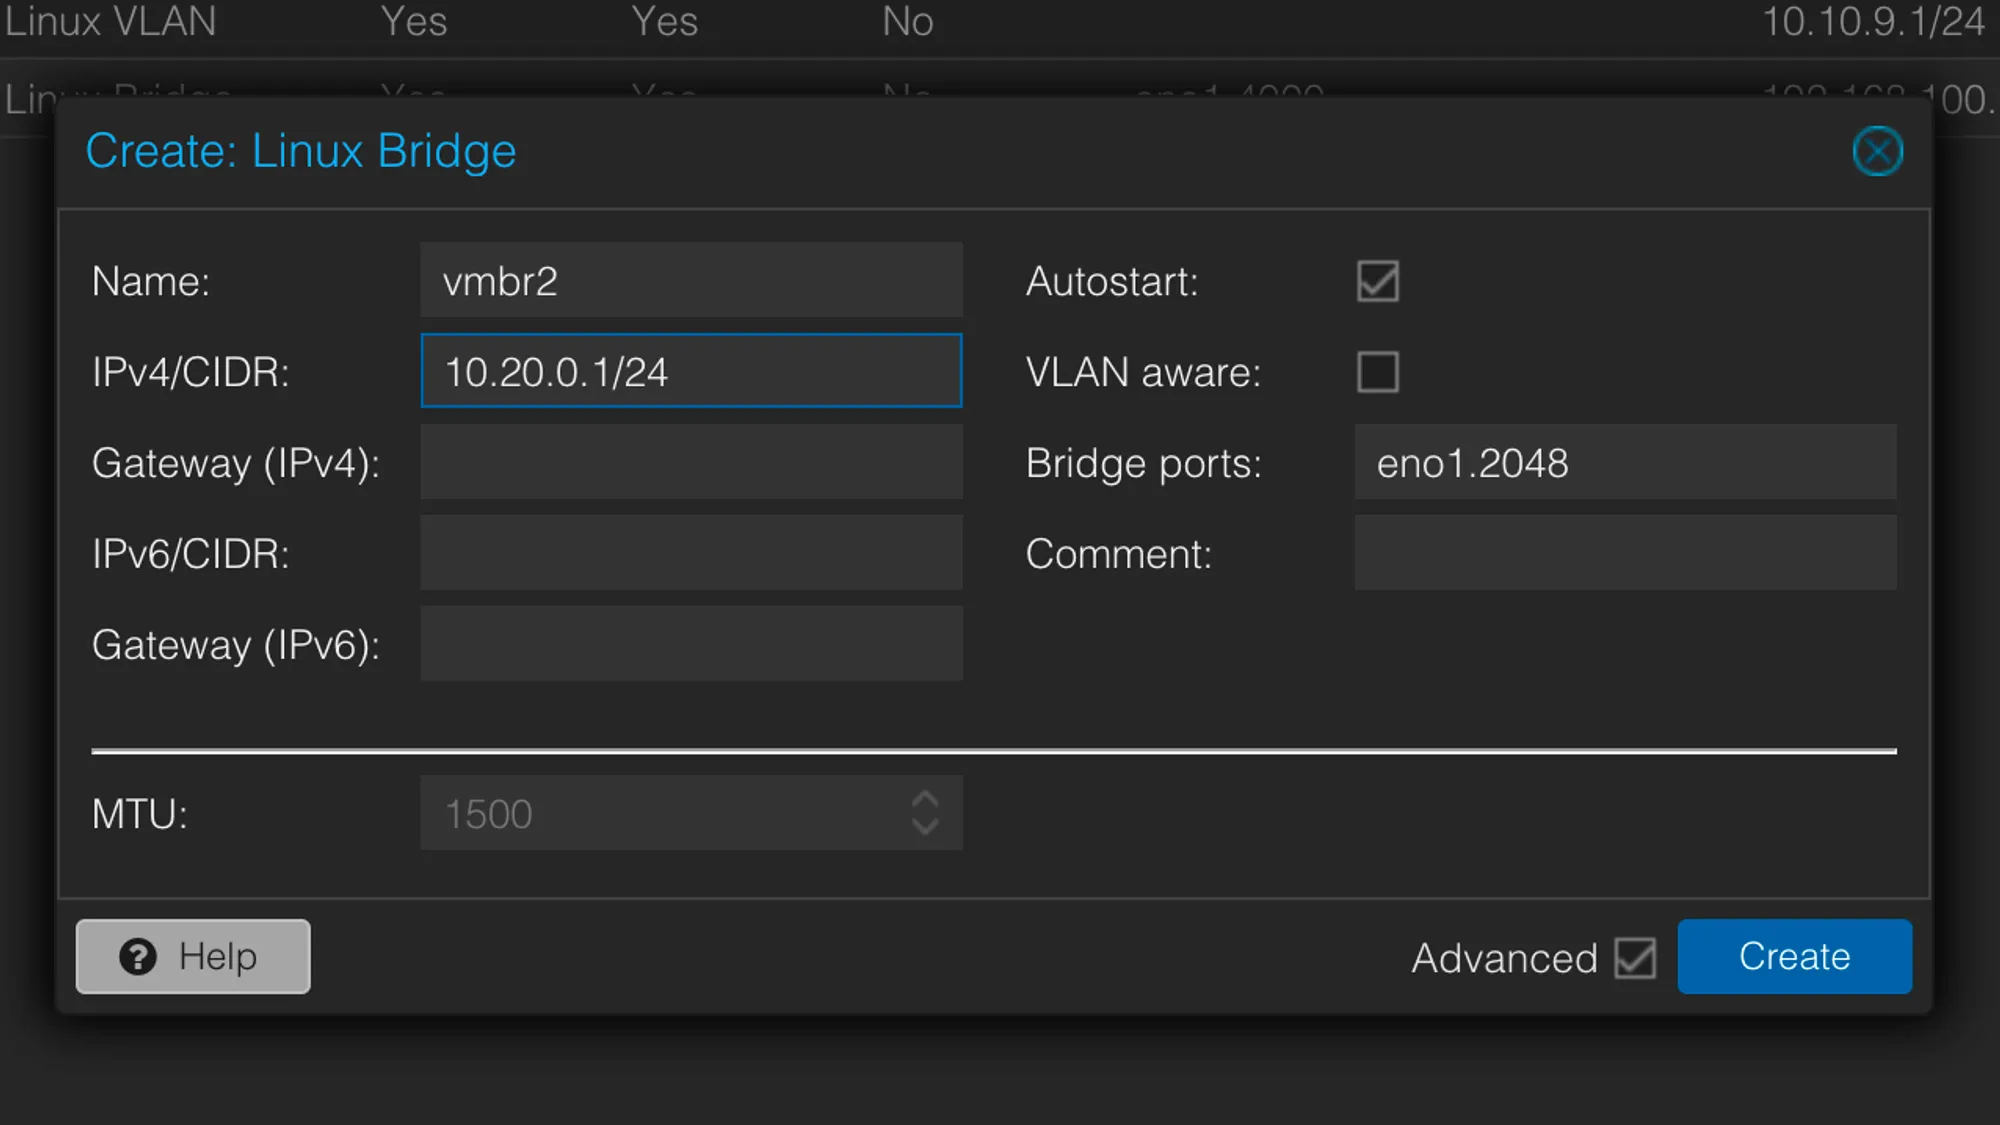
Task: Click the Create button
Action: point(1794,956)
